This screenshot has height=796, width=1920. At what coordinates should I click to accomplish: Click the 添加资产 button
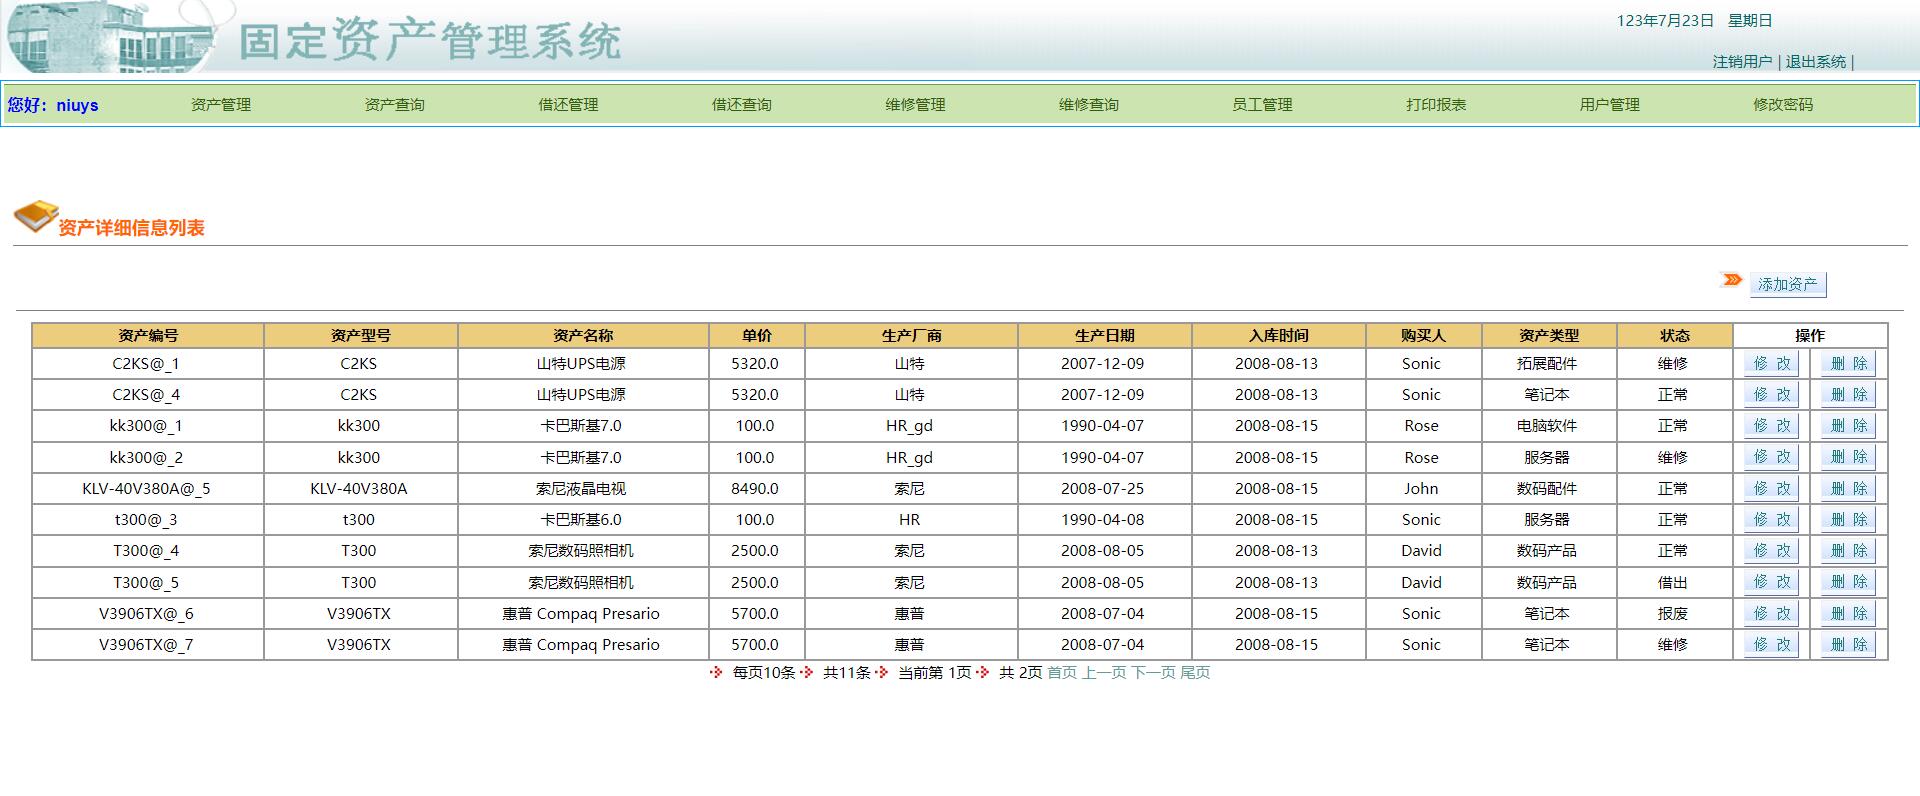coord(1788,284)
